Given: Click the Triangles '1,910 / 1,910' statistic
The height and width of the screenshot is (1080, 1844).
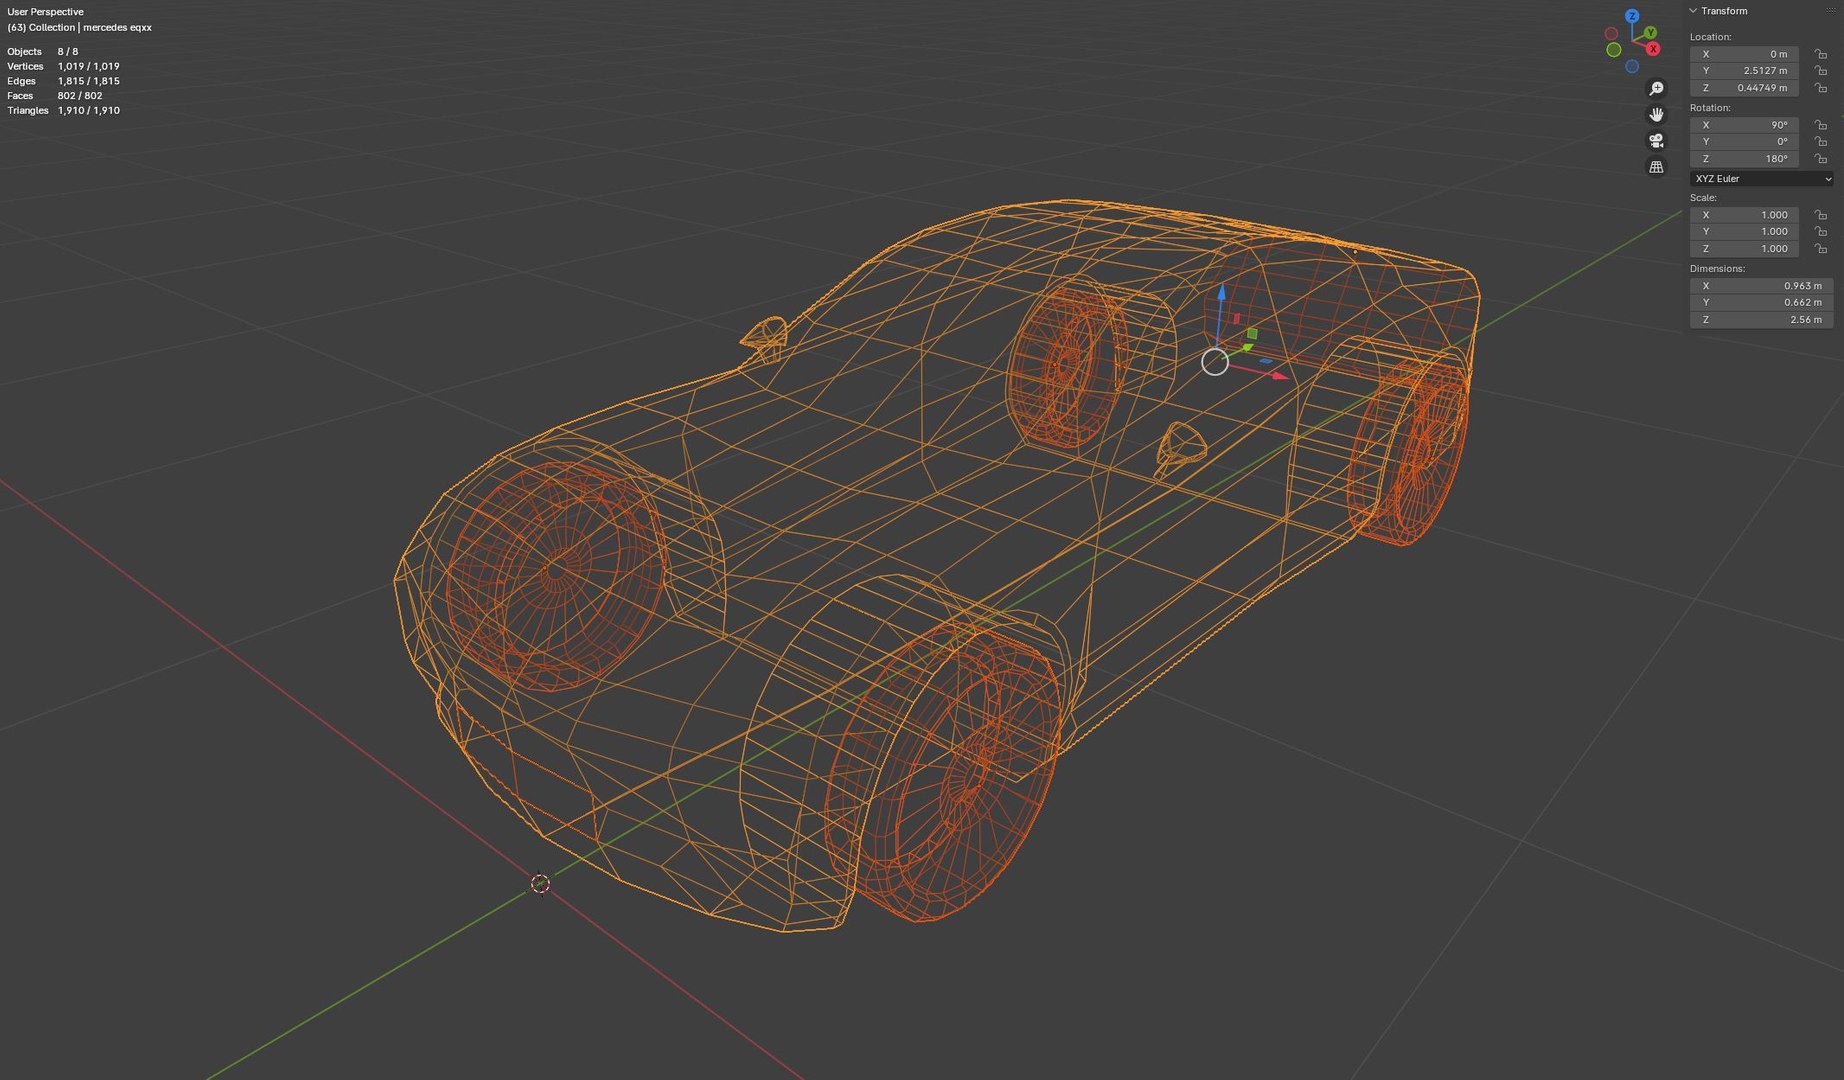Looking at the screenshot, I should (x=88, y=111).
